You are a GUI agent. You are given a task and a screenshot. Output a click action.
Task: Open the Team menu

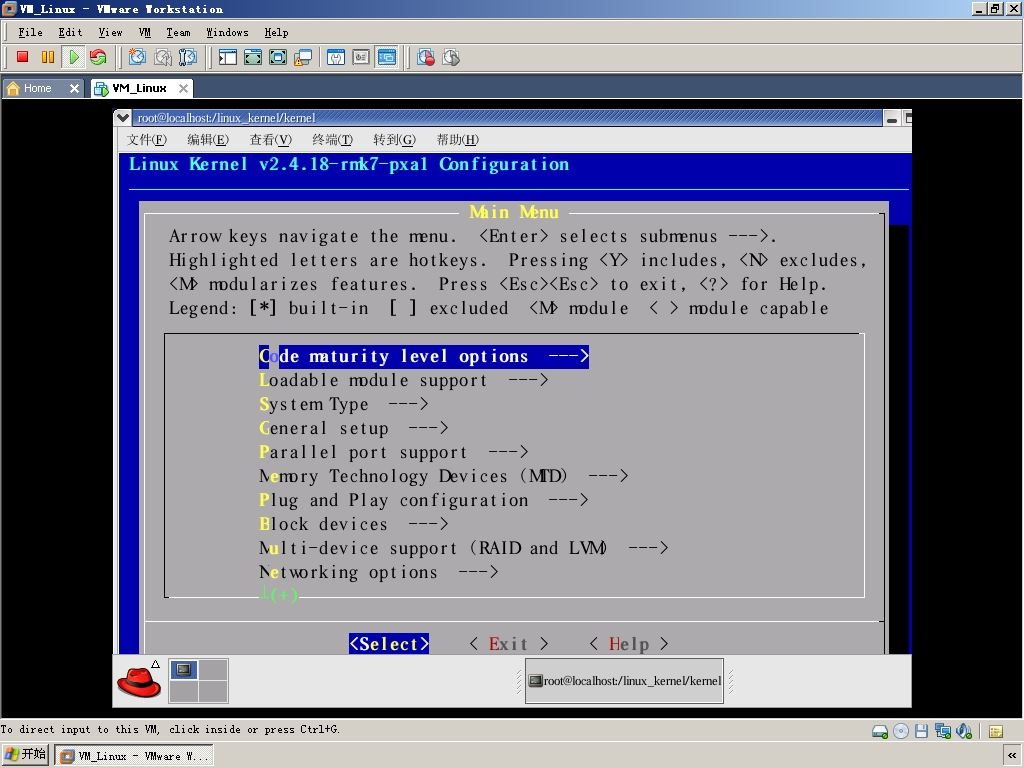tap(178, 33)
